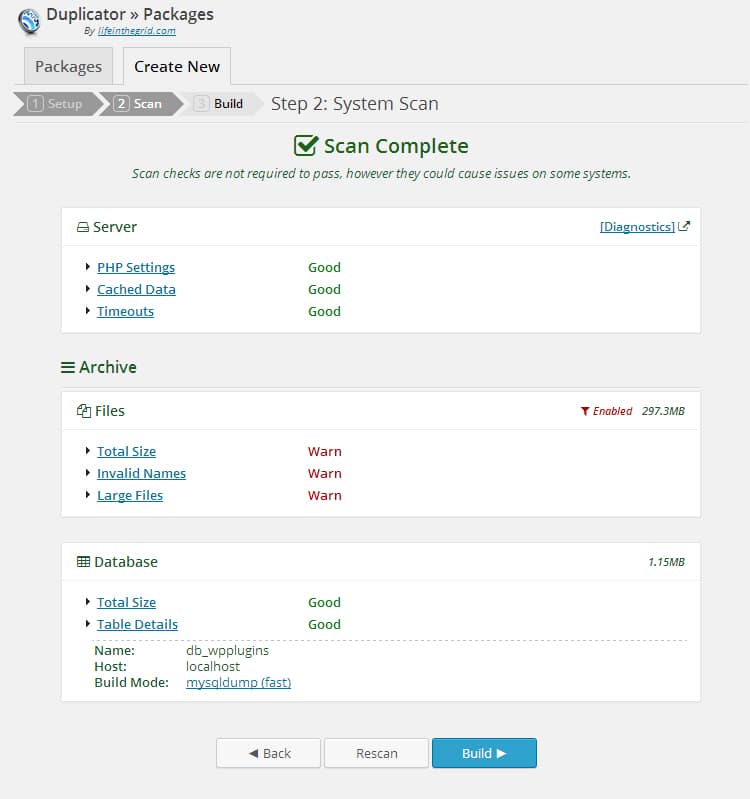Click the Files section copy icon
The width and height of the screenshot is (750, 799).
(x=83, y=411)
